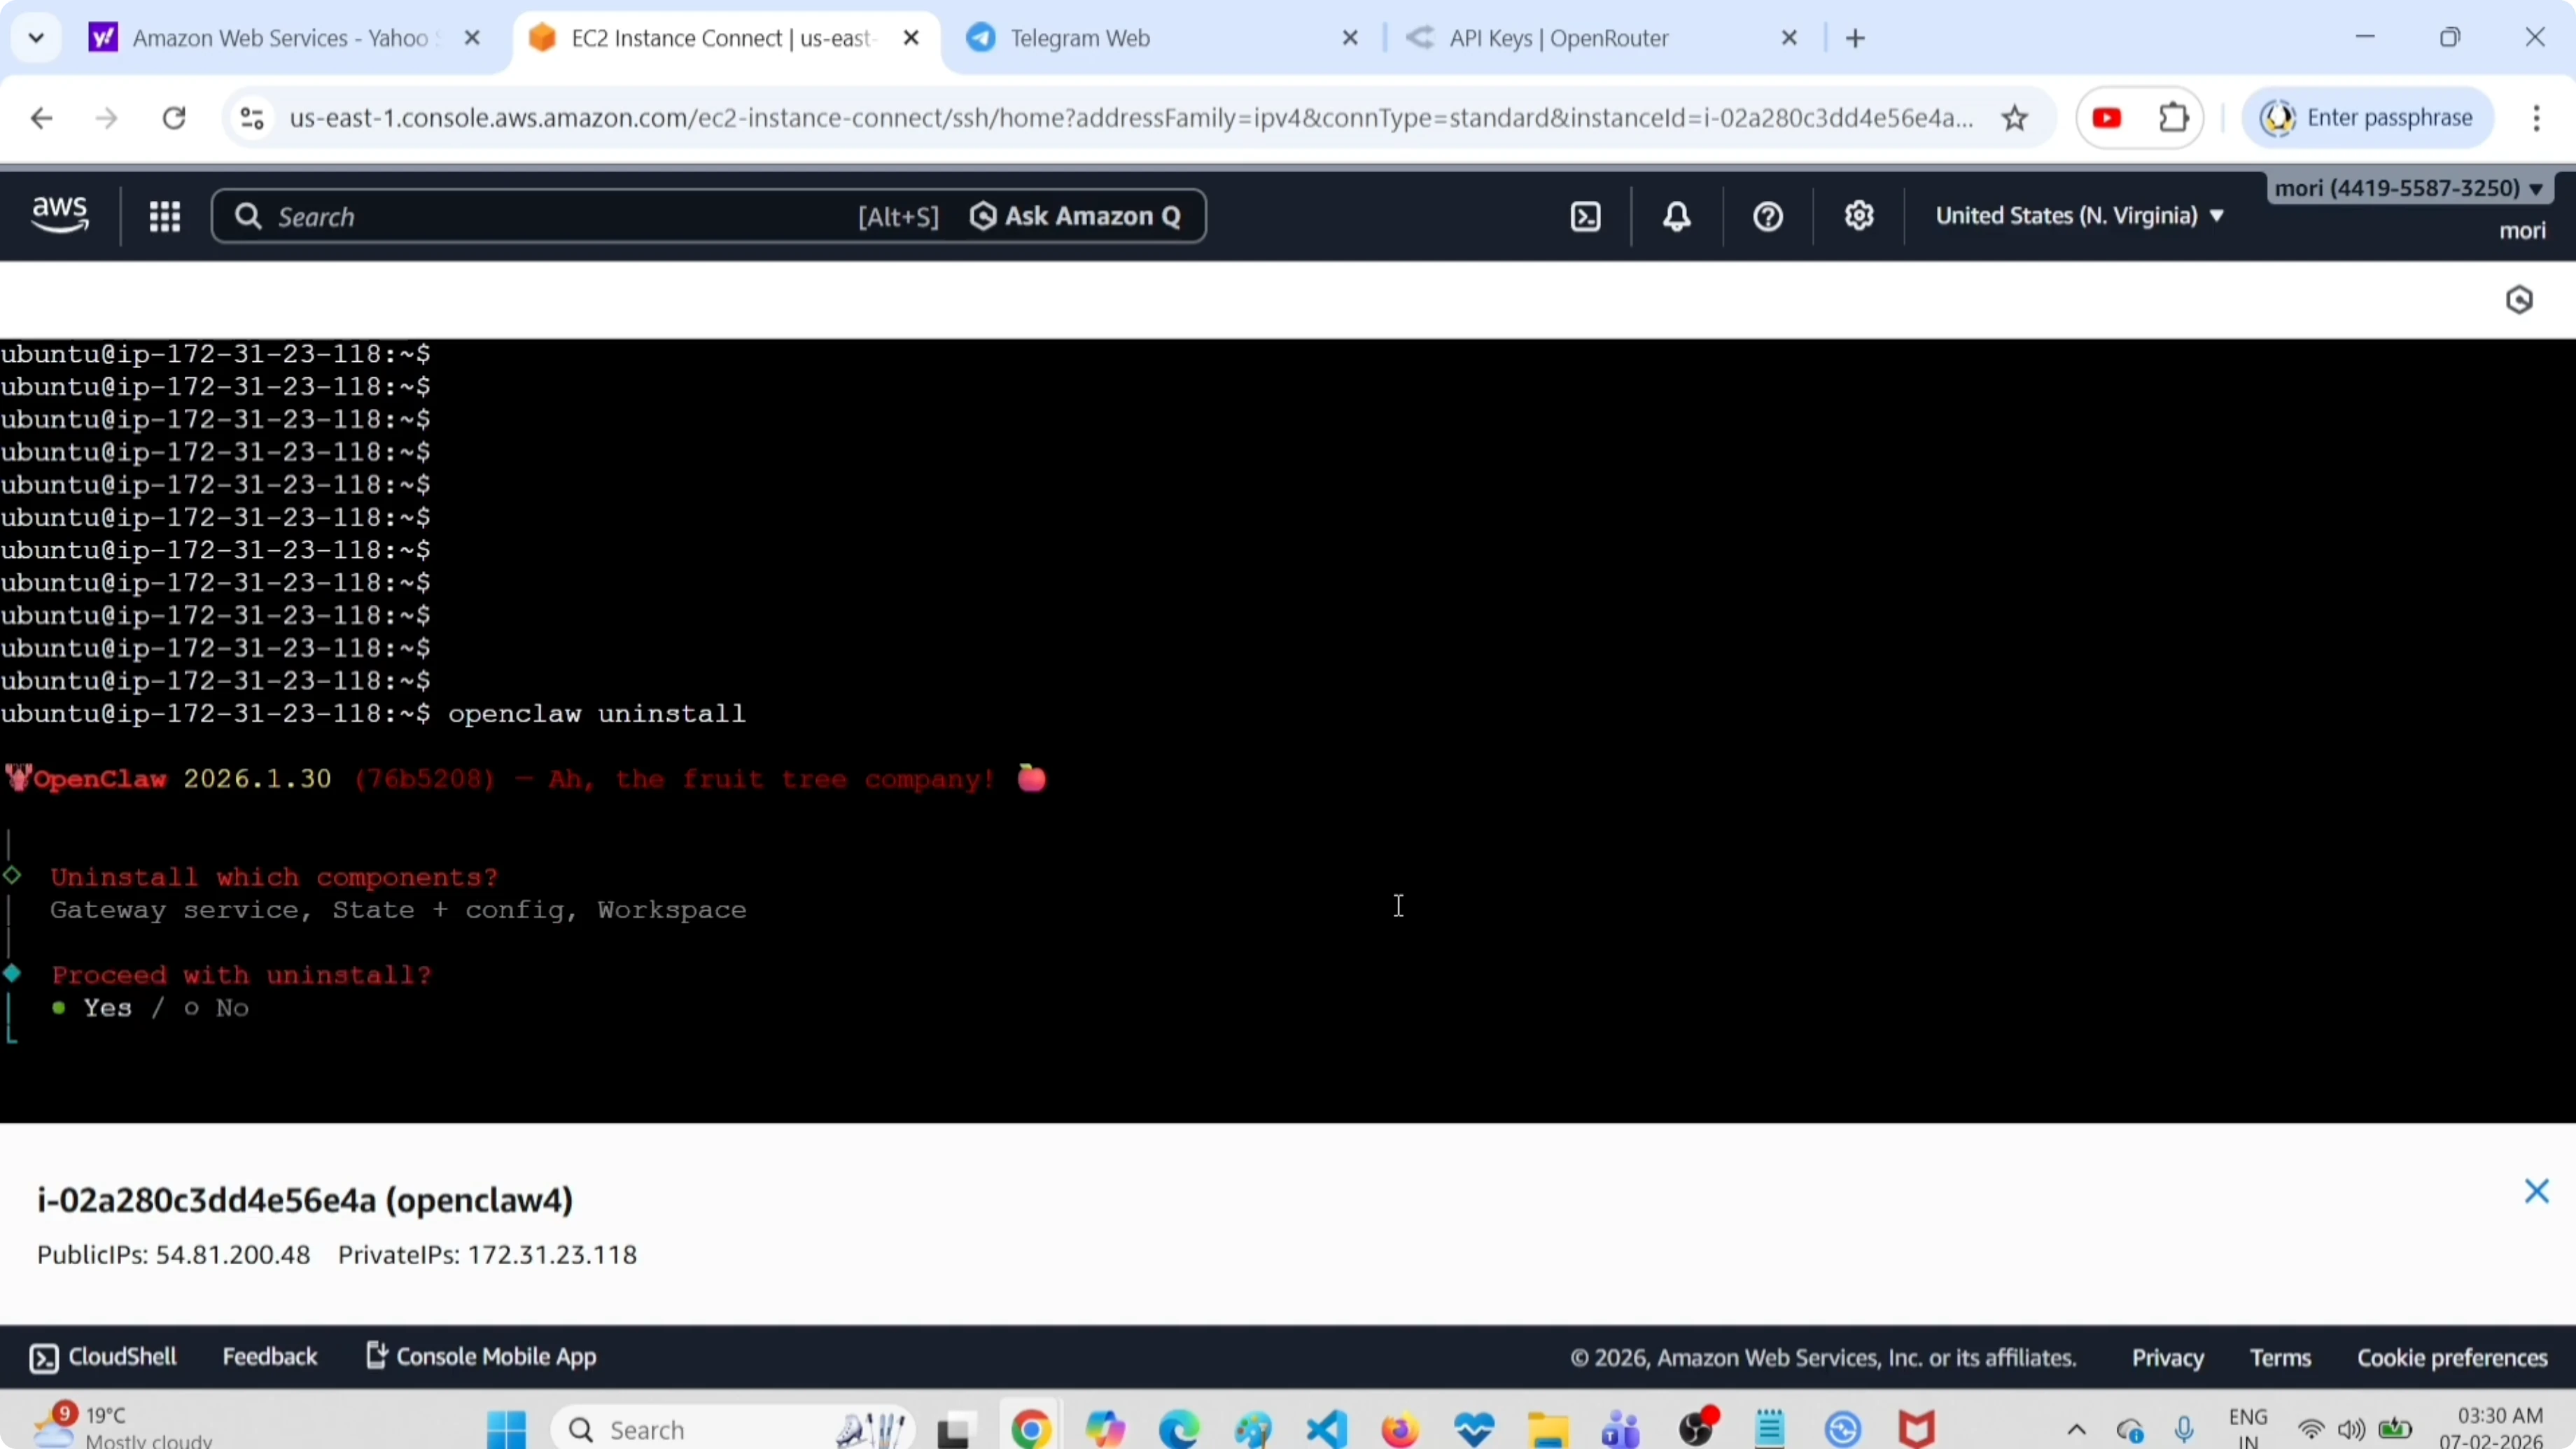Switch to the Telegram Web tab

click(1080, 38)
